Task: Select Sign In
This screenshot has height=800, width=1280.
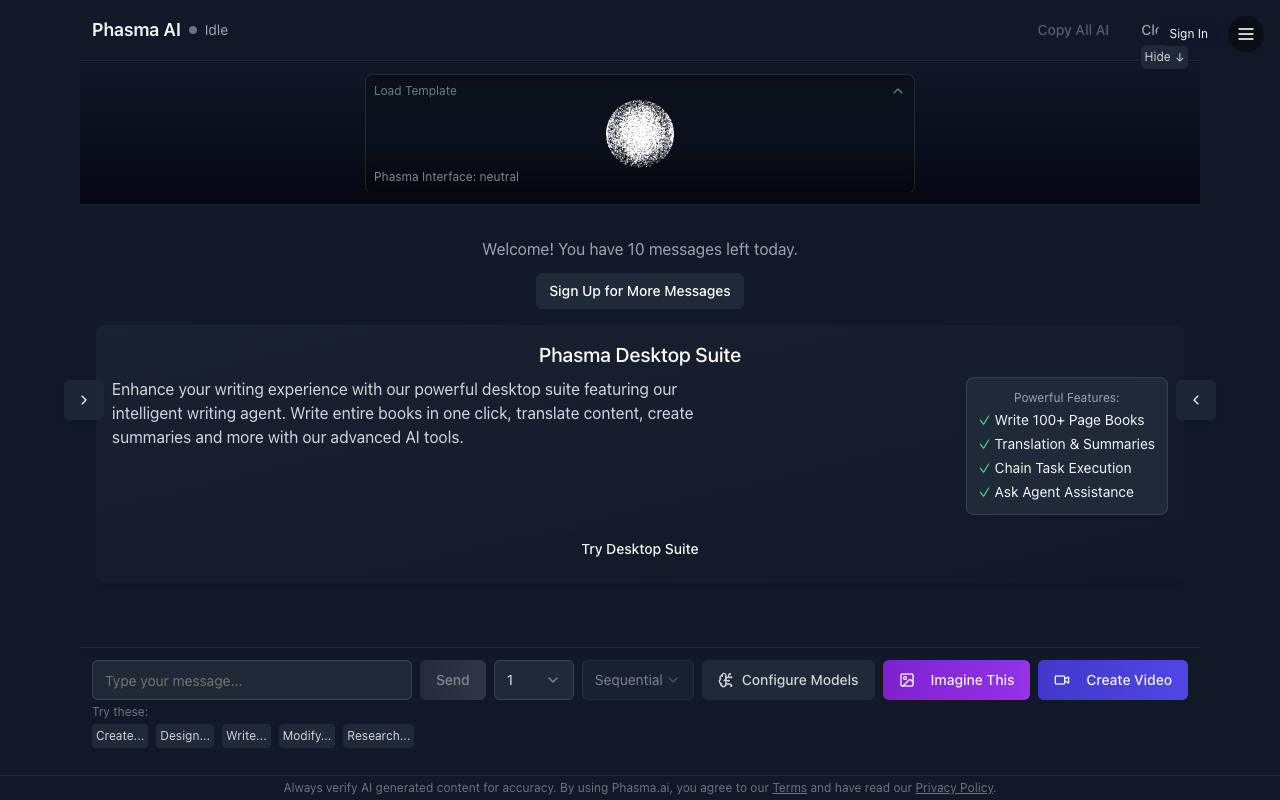Action: click(1188, 33)
